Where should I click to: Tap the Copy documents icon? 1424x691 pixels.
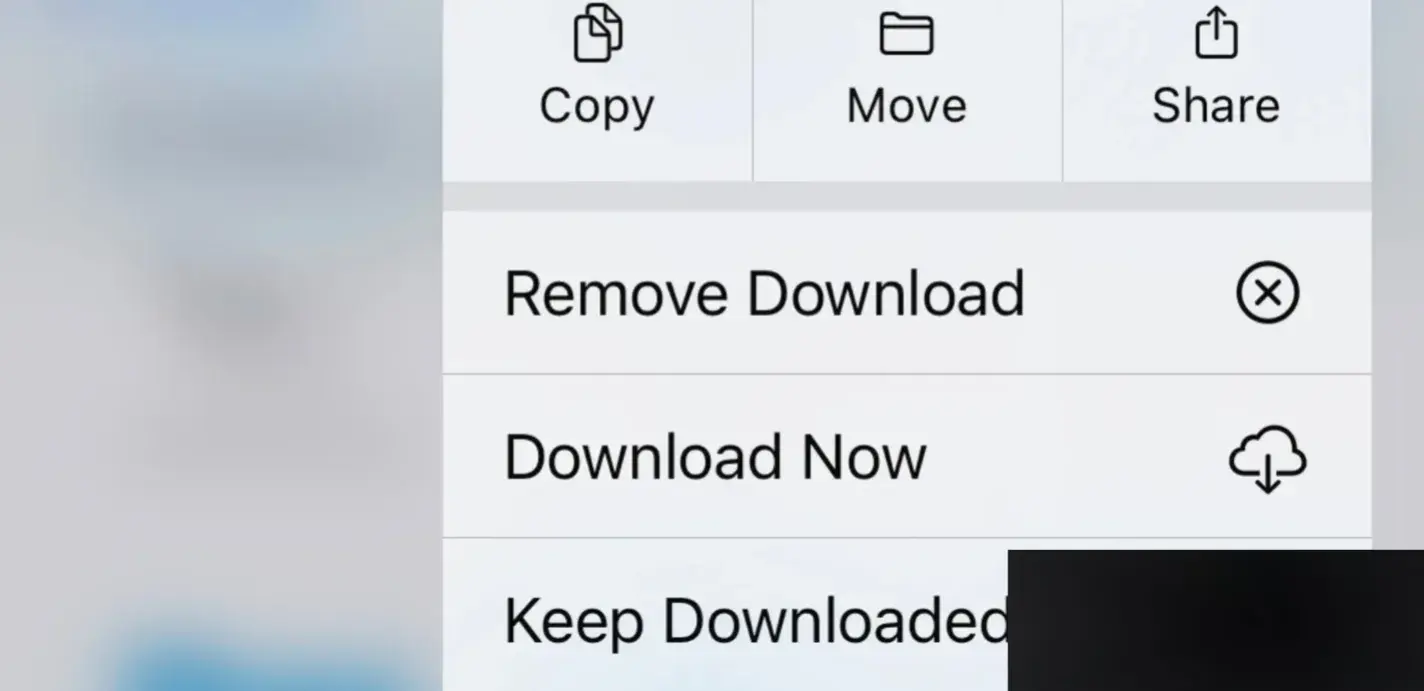tap(598, 33)
